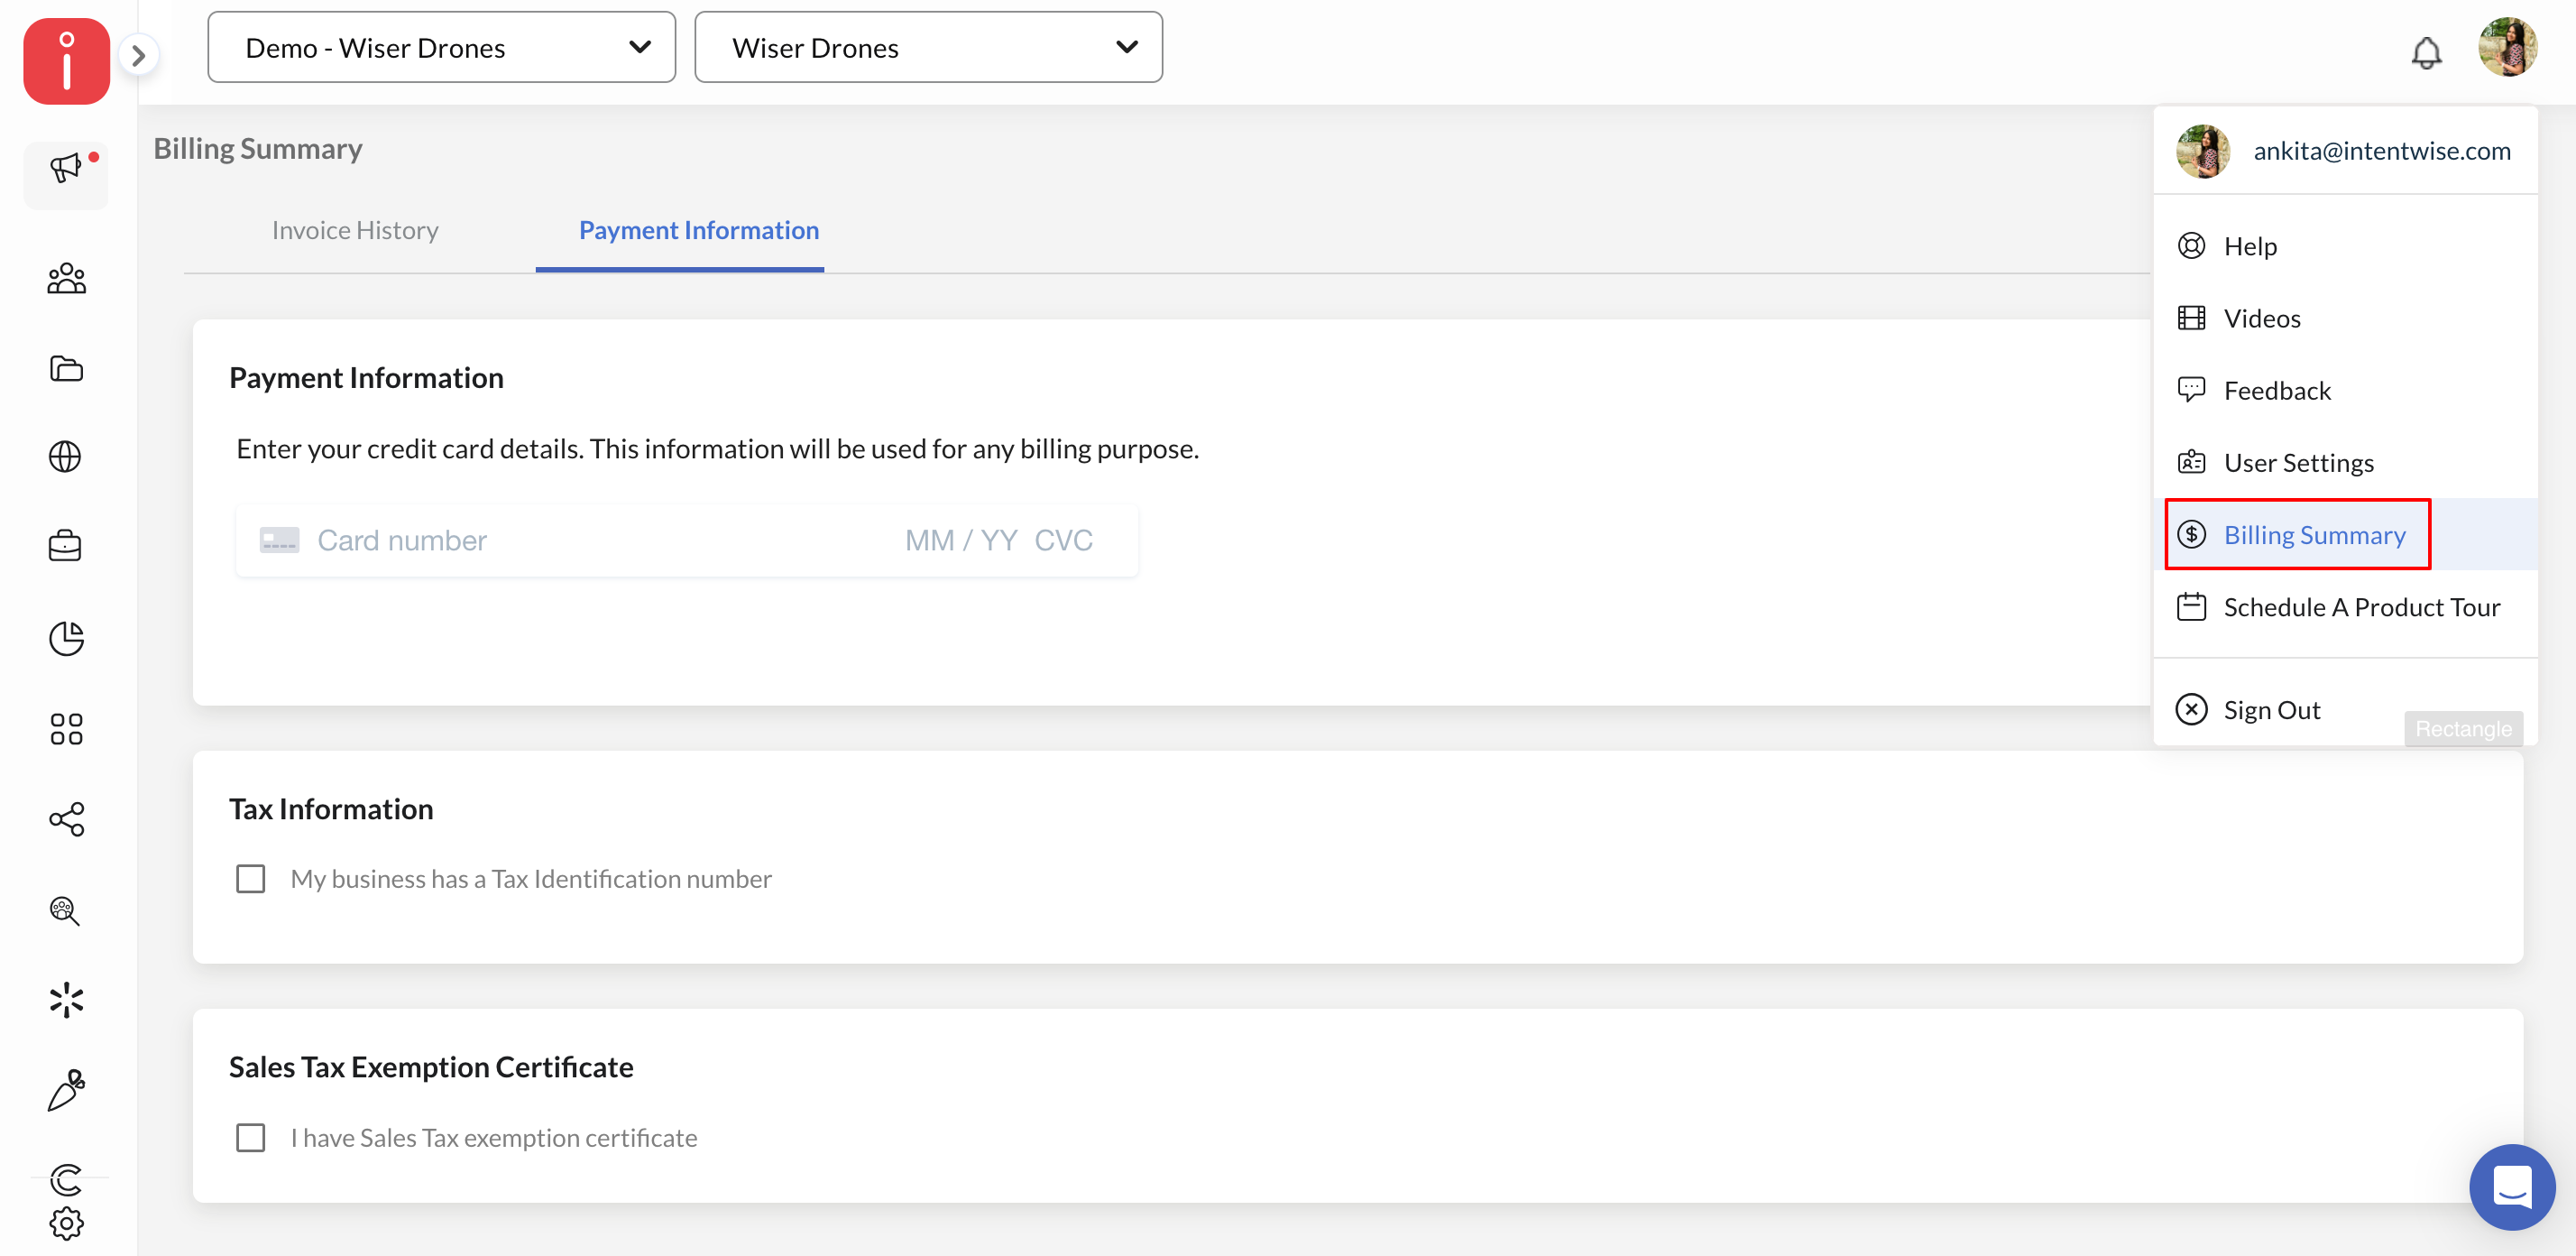Viewport: 2576px width, 1256px height.
Task: Click the red Intentwise logo icon
Action: pyautogui.click(x=66, y=60)
